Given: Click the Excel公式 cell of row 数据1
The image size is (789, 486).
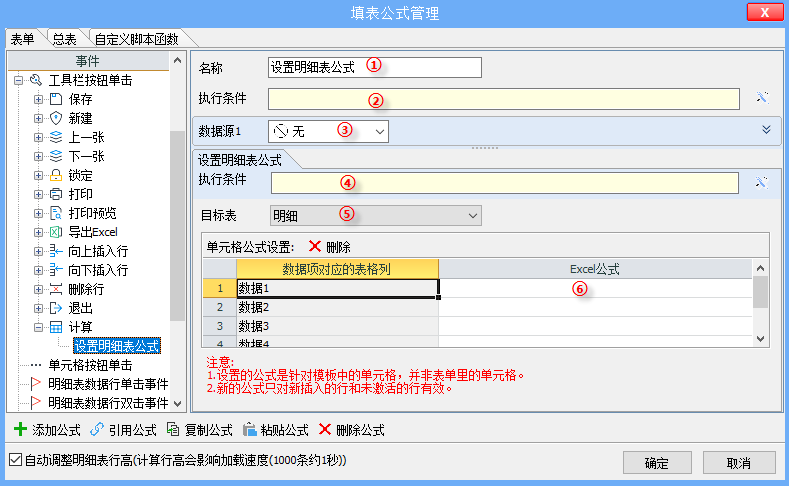Looking at the screenshot, I should point(595,288).
